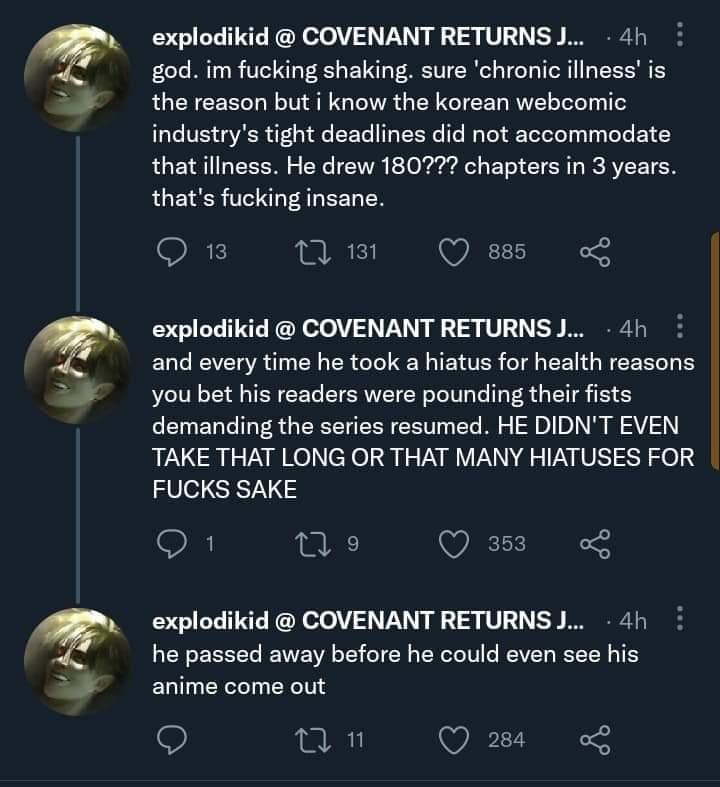Like the tweet with 353 likes
The width and height of the screenshot is (720, 787).
click(456, 543)
